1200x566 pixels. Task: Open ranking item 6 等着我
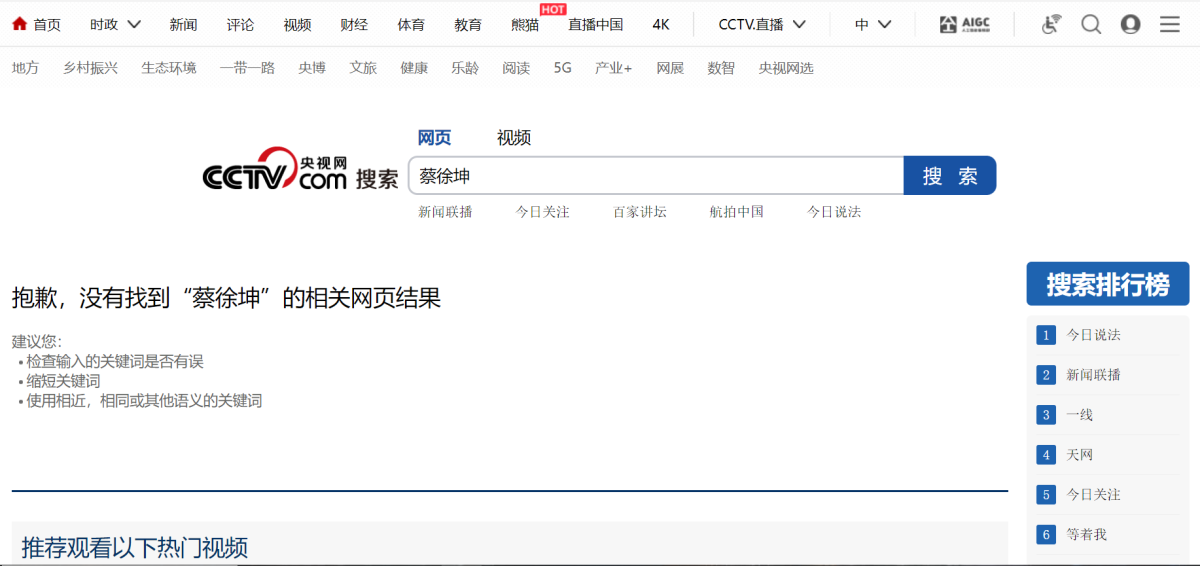(x=1086, y=535)
